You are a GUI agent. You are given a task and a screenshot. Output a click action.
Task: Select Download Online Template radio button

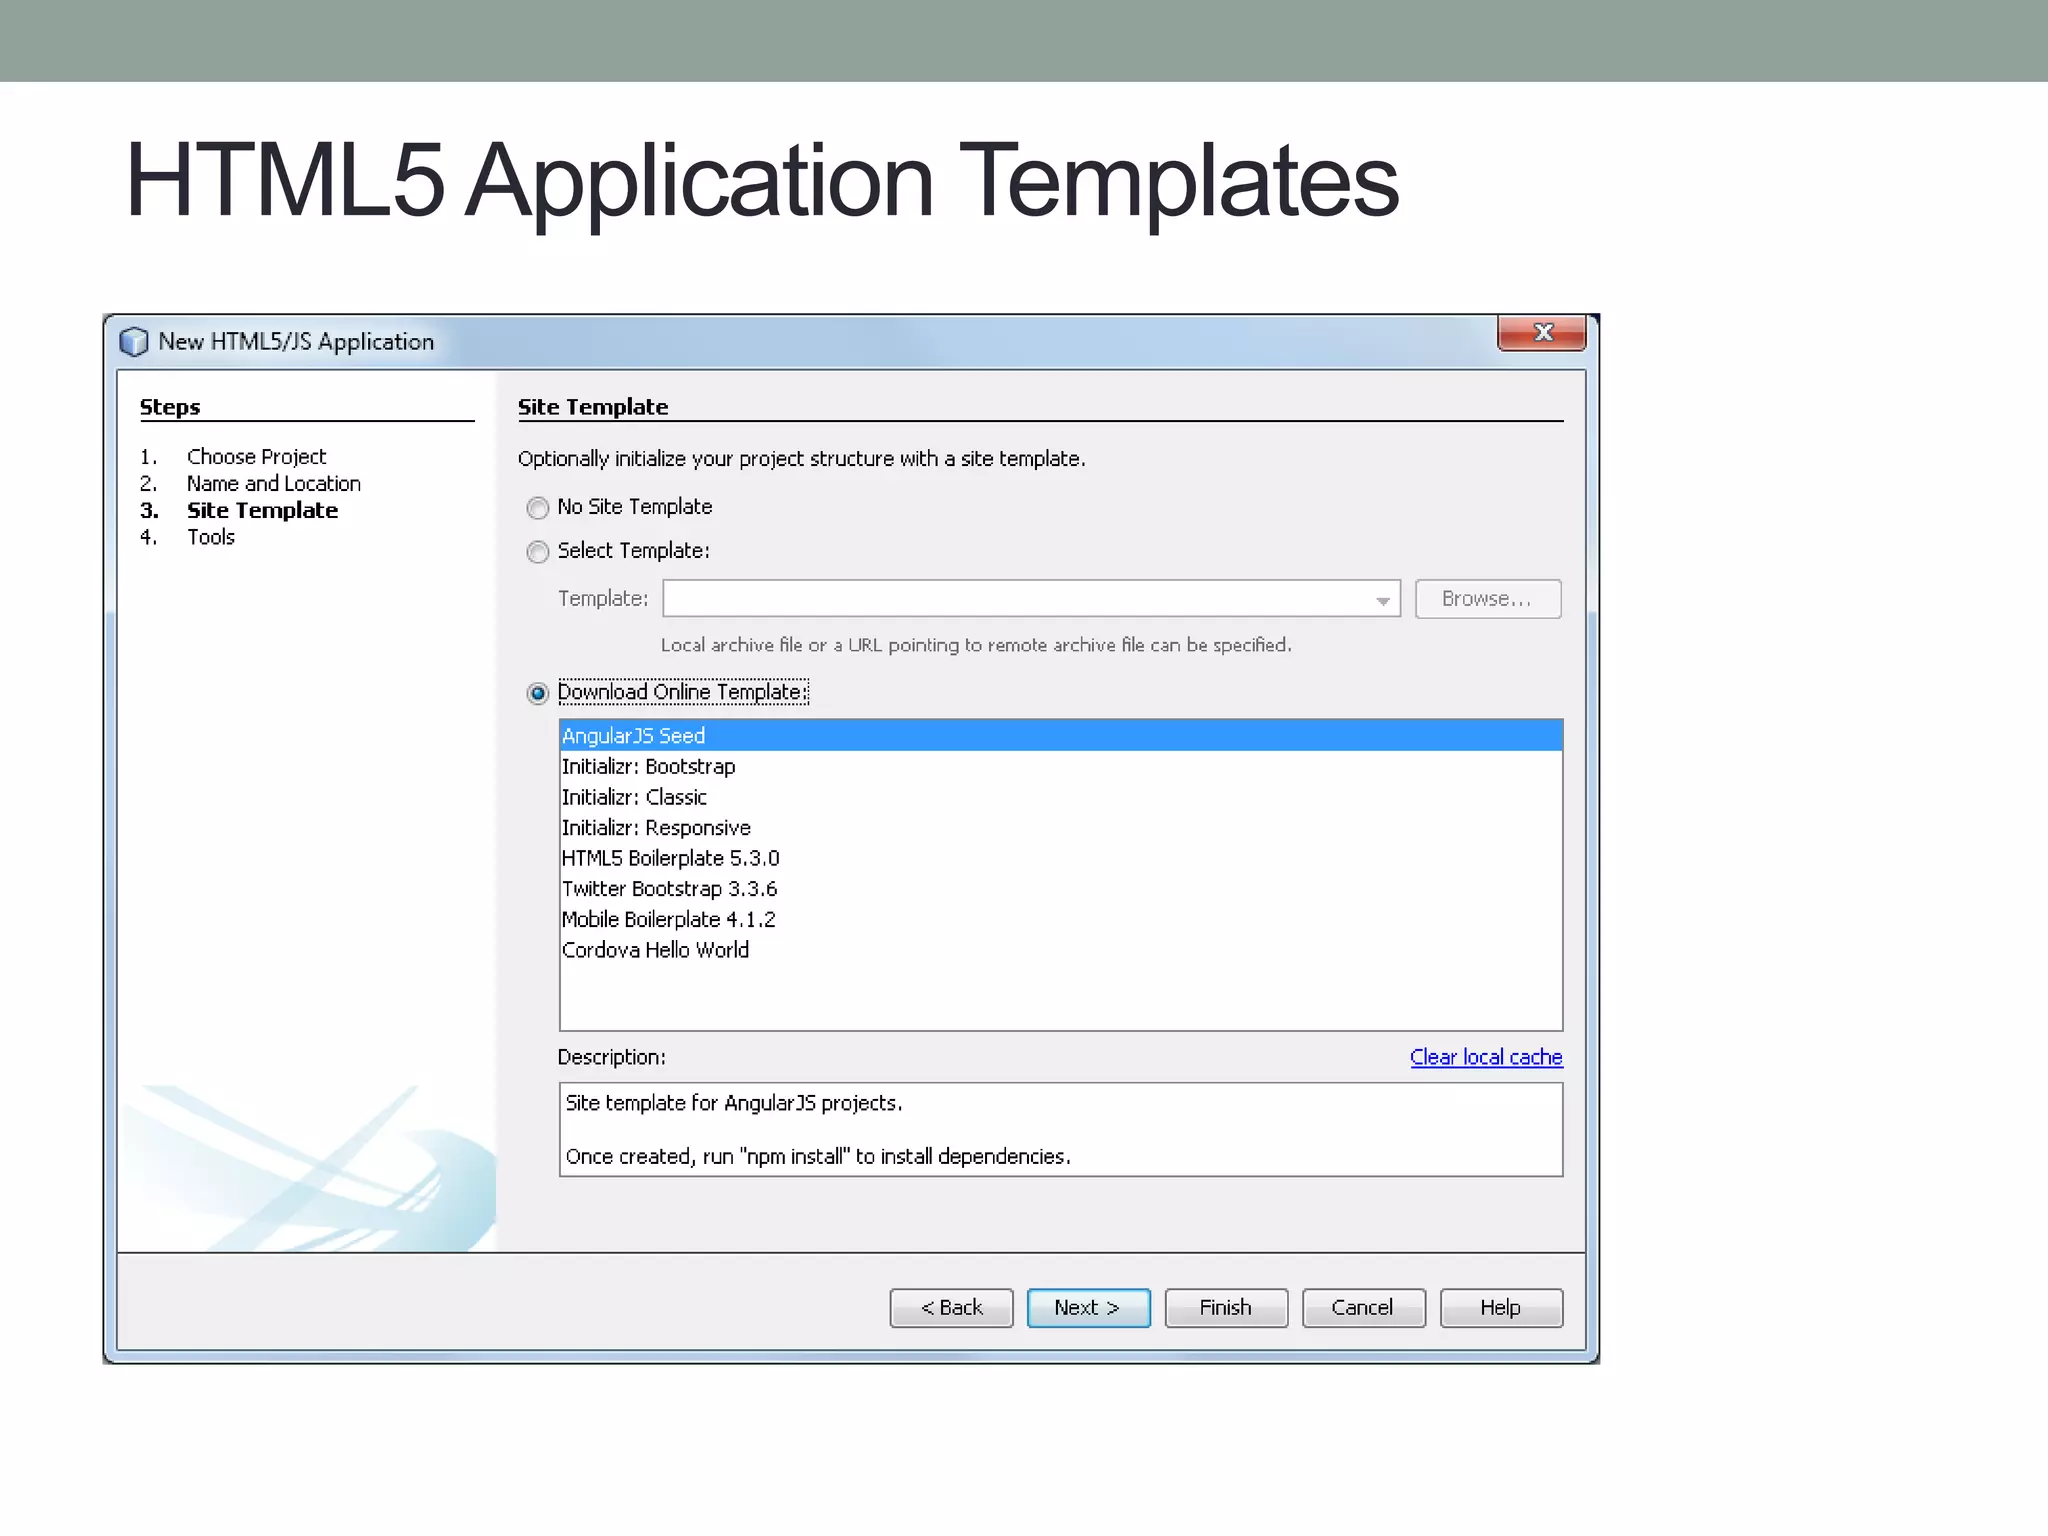pyautogui.click(x=538, y=693)
